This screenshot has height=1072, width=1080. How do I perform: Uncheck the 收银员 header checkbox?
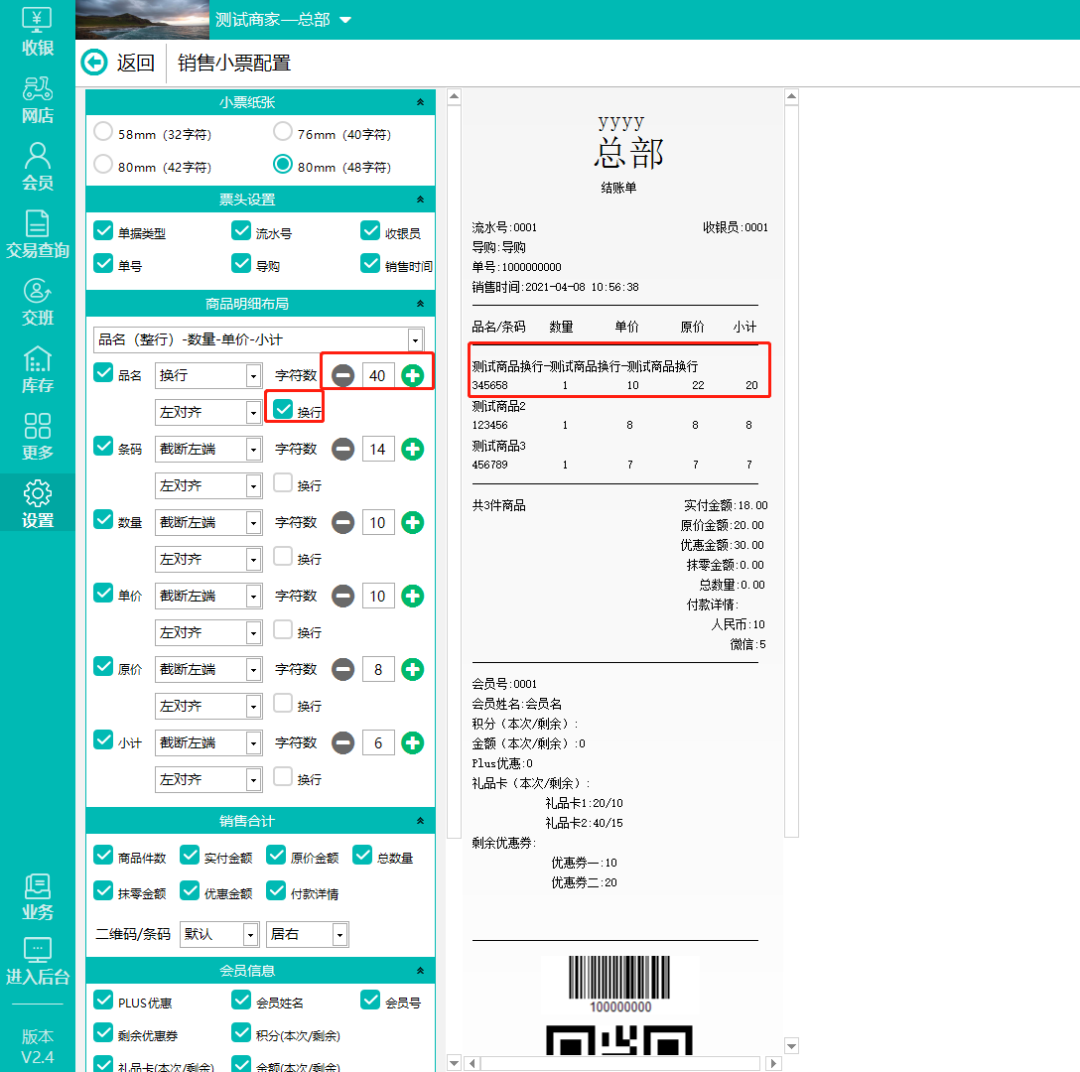[371, 231]
